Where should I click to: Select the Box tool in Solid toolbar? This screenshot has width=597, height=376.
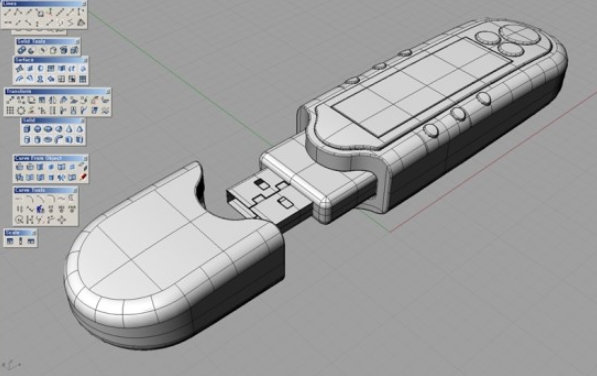27,129
